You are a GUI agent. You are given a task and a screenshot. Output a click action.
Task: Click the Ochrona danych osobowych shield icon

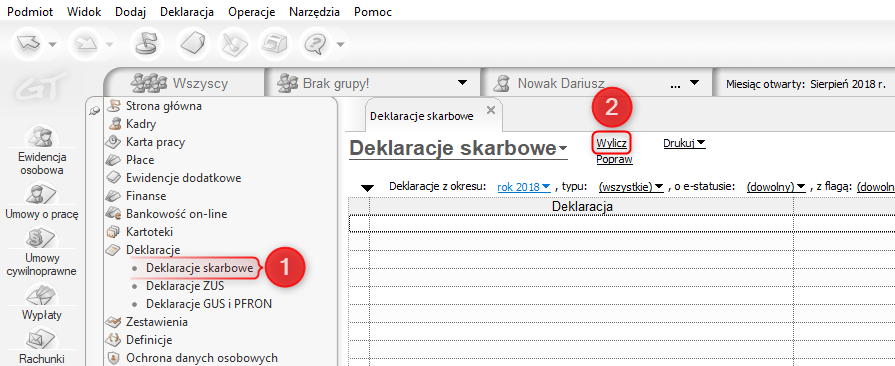pos(115,358)
